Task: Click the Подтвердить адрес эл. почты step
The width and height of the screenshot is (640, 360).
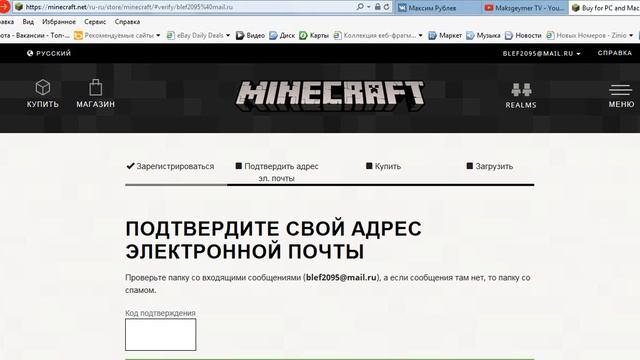Action: click(x=277, y=172)
